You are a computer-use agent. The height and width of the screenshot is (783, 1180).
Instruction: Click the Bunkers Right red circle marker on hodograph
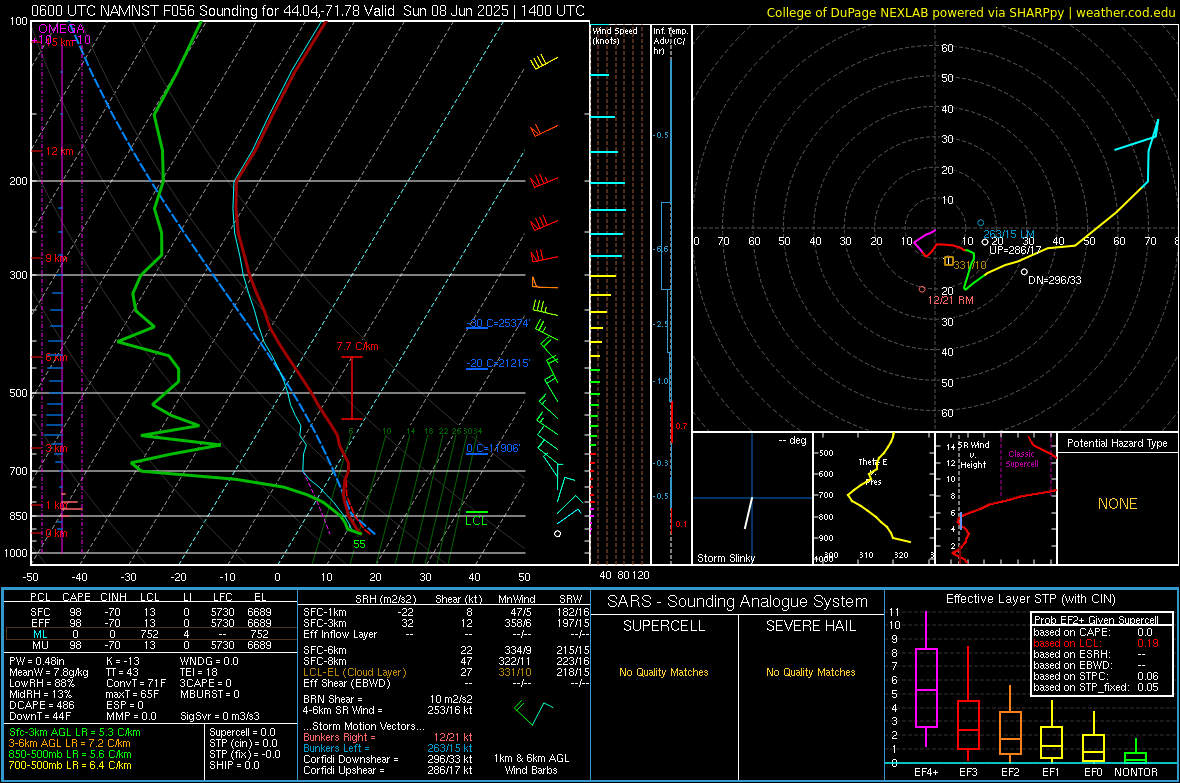pos(923,289)
